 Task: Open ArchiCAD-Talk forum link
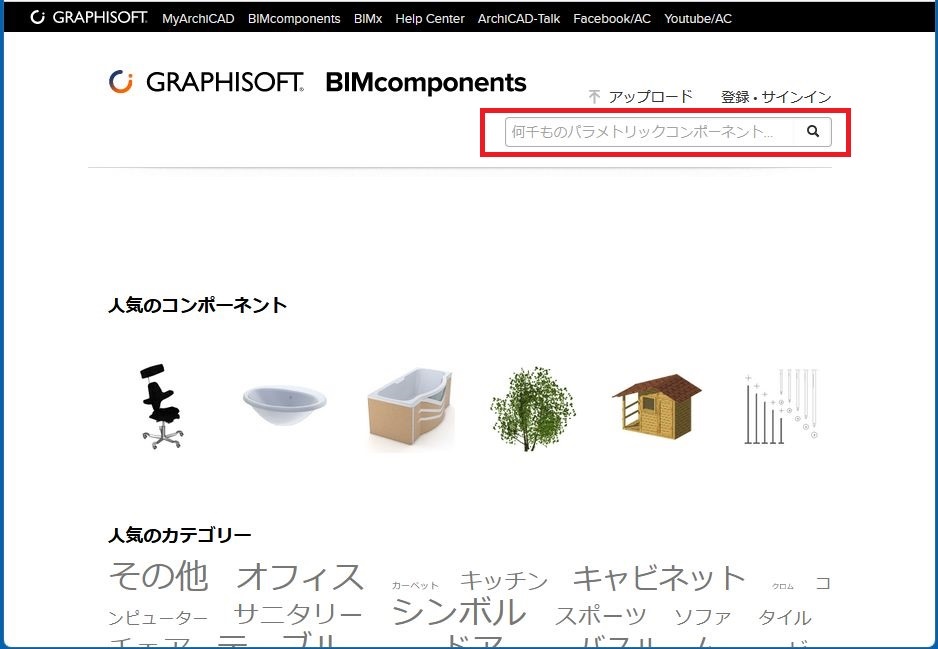tap(519, 19)
